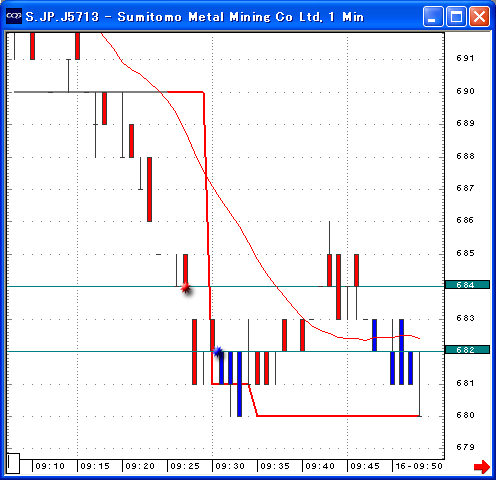496x480 pixels.
Task: Click the blue star marker at 682
Action: click(218, 352)
